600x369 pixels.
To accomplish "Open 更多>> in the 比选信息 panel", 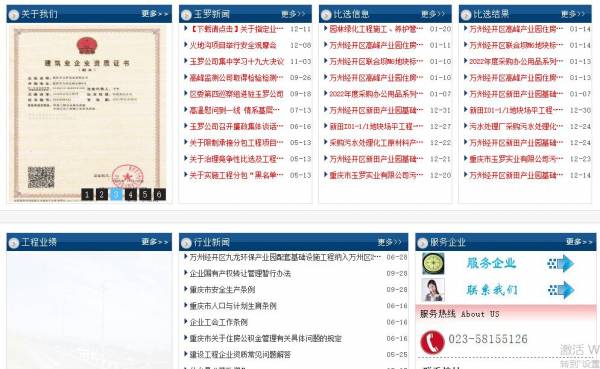I will pyautogui.click(x=433, y=14).
